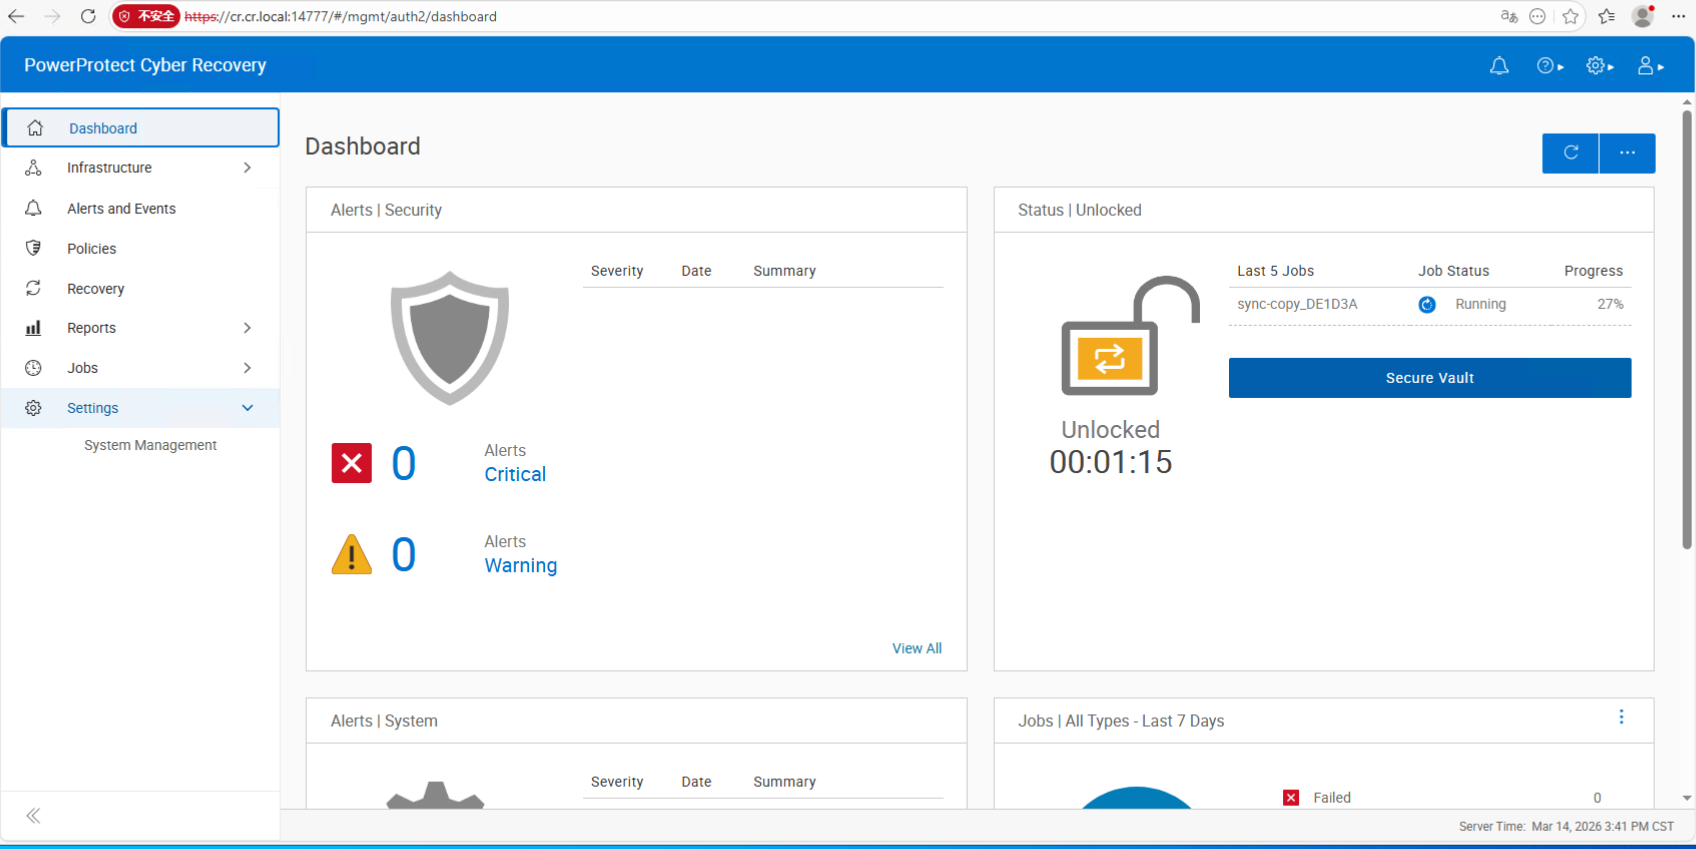Select the Infrastructure menu label
The image size is (1696, 849).
[109, 168]
